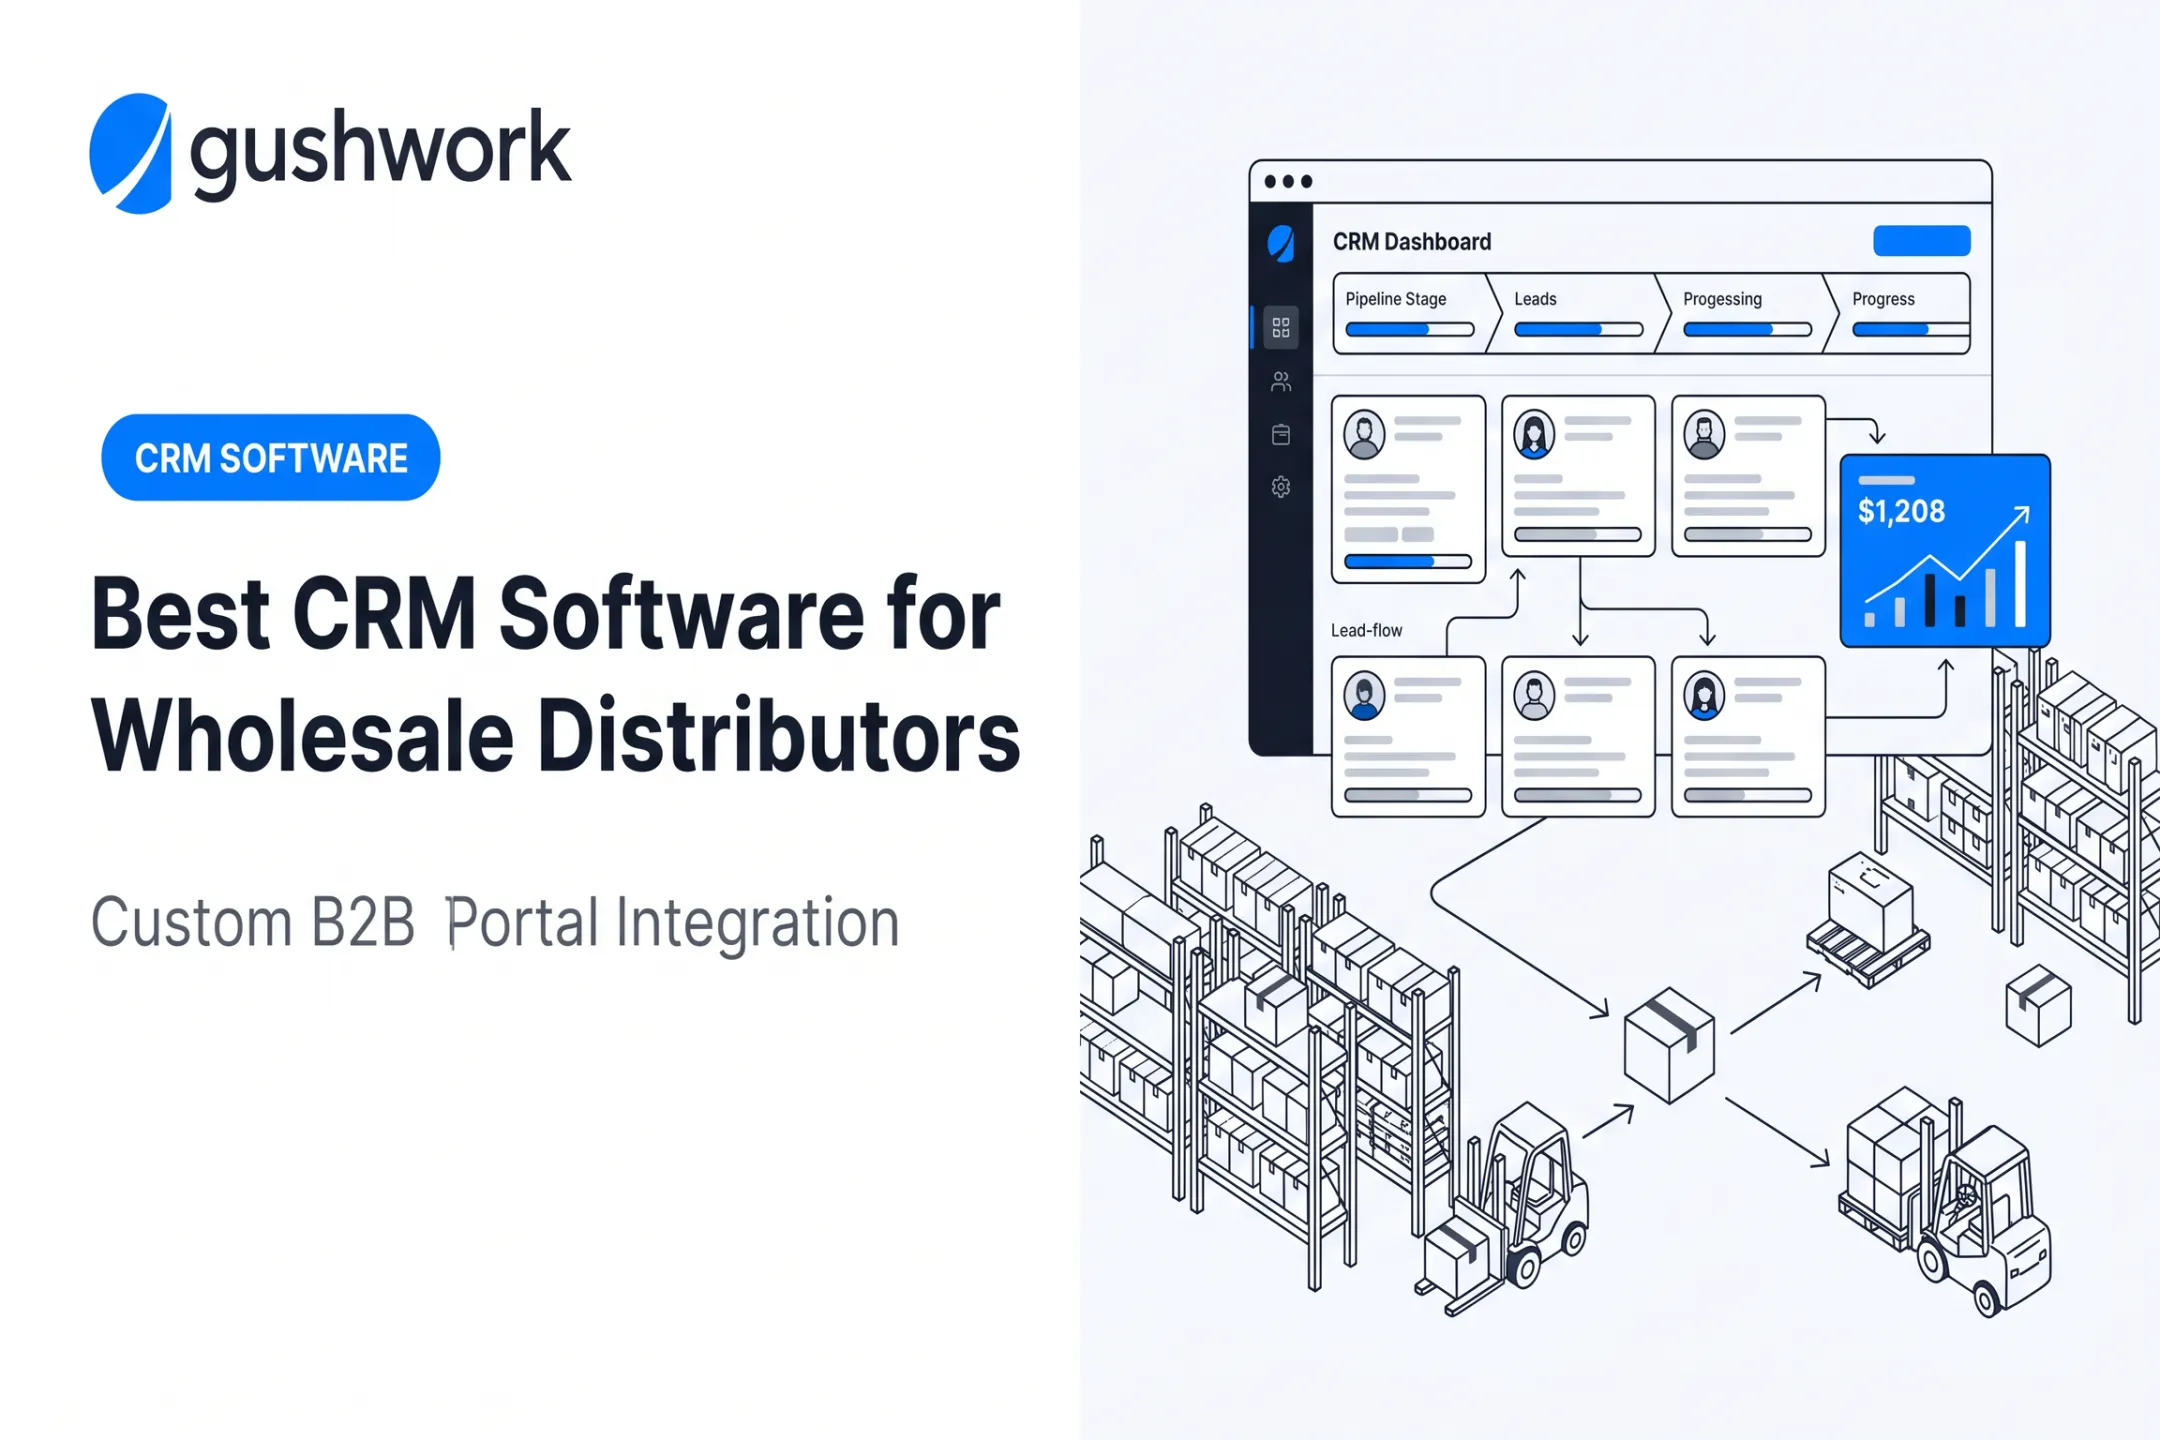This screenshot has width=2160, height=1440.
Task: Click the Pipeline Stage progress bar
Action: (x=1410, y=329)
